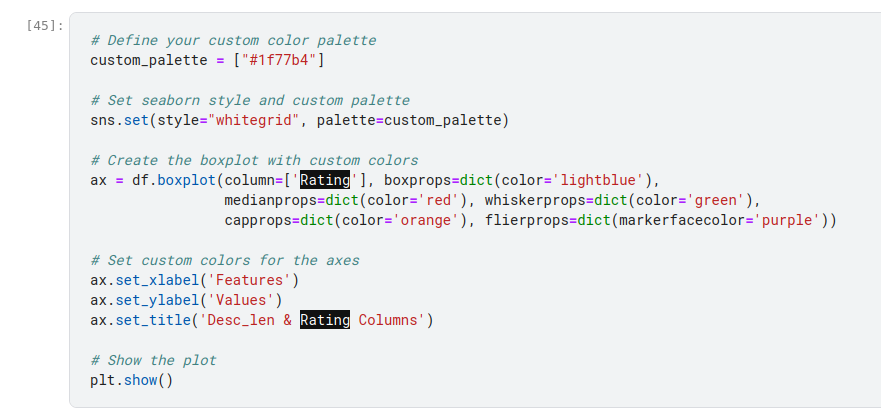
Task: Click the "Create the boxplot with custom colors" comment
Action: coord(254,160)
